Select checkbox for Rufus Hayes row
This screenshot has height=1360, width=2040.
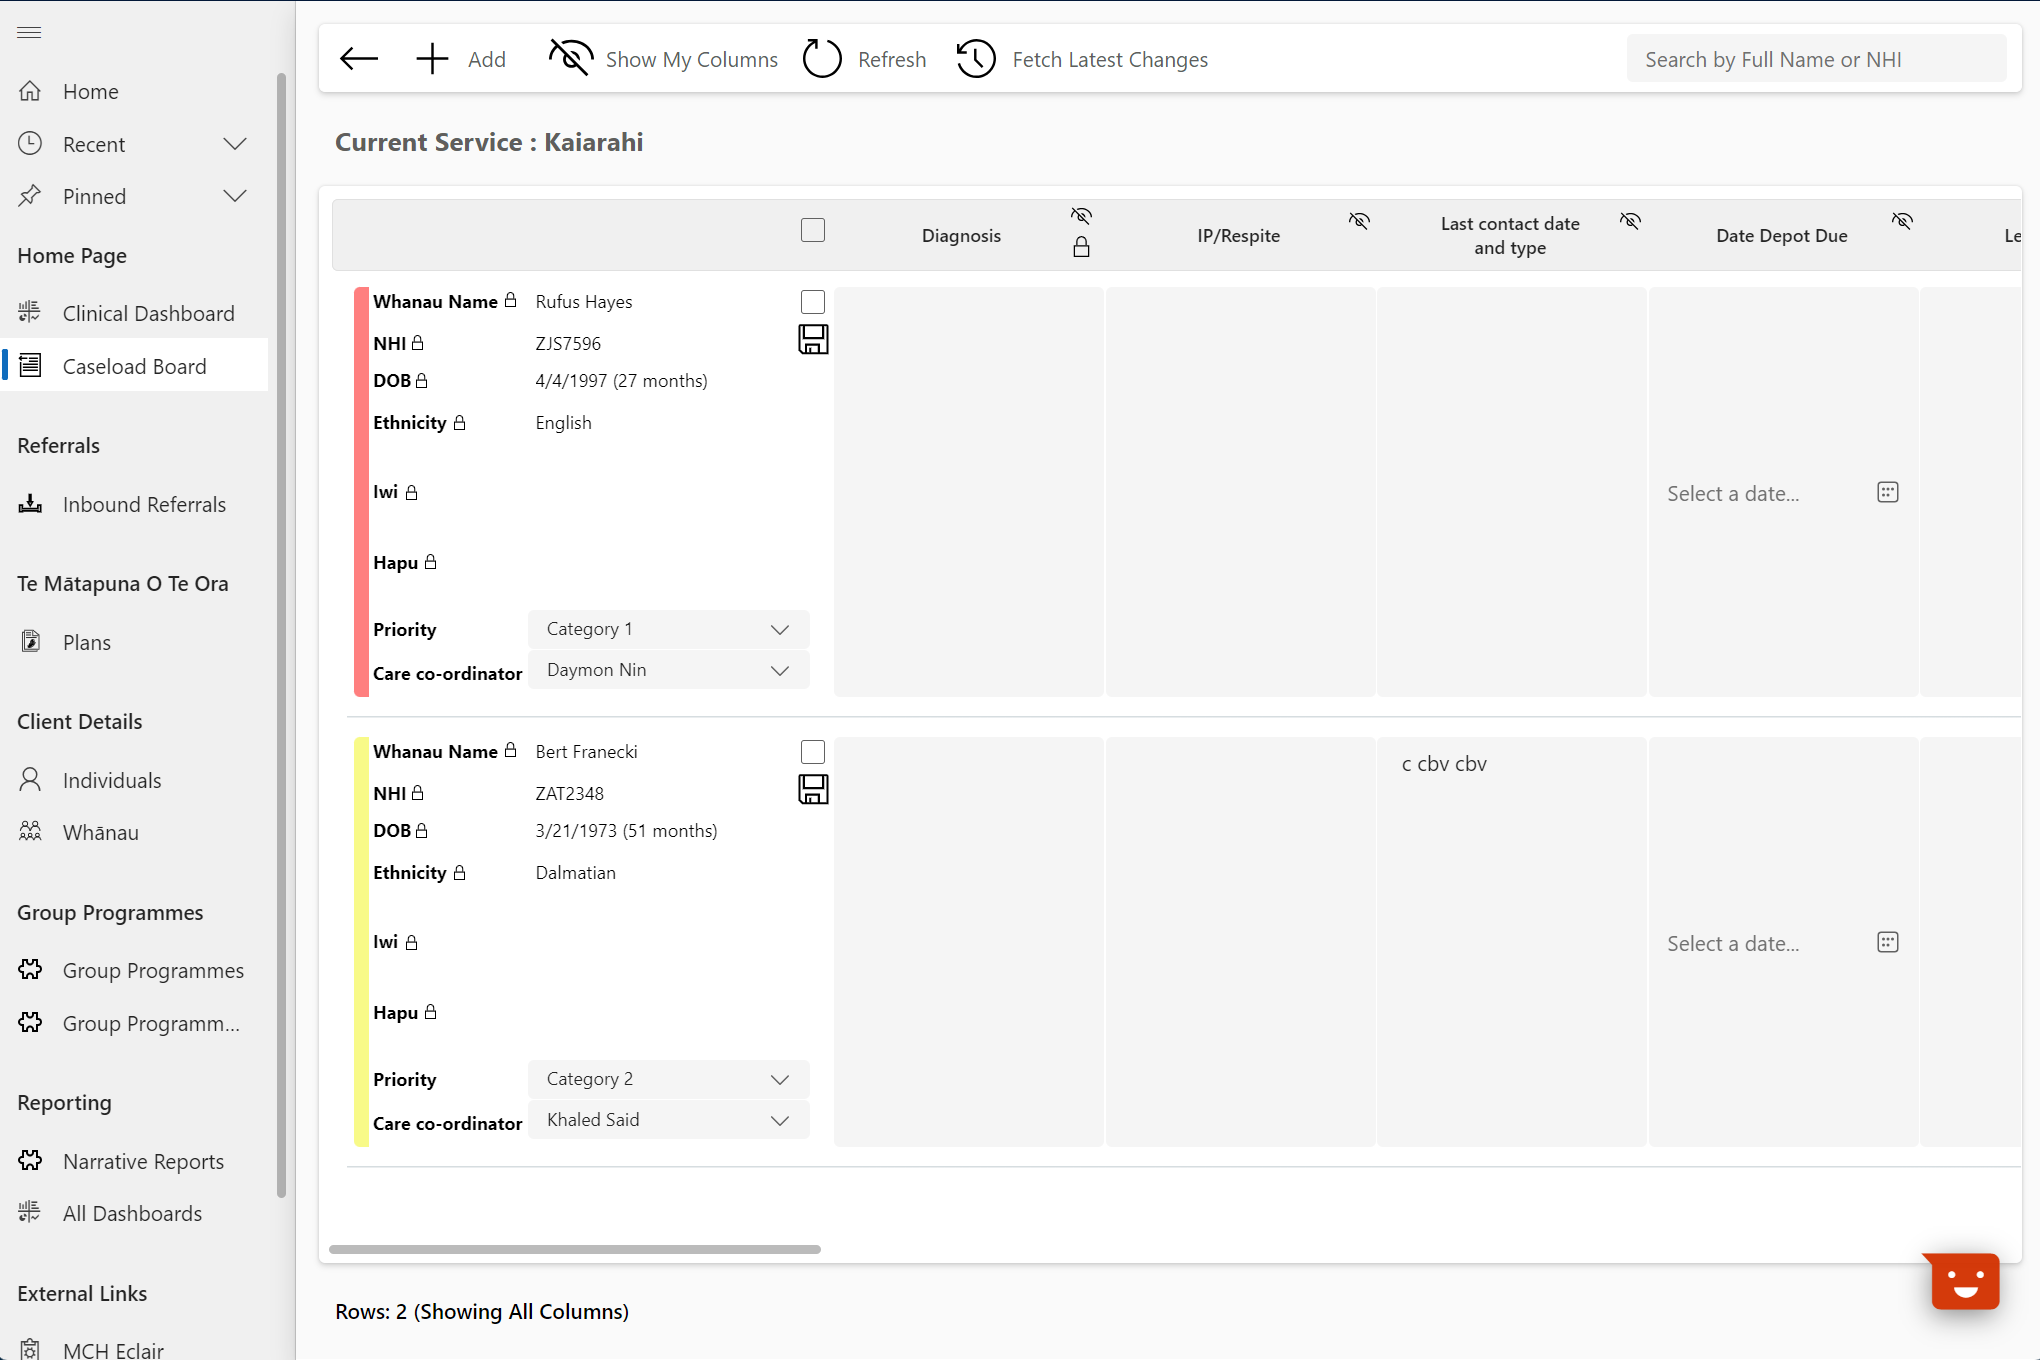[814, 302]
